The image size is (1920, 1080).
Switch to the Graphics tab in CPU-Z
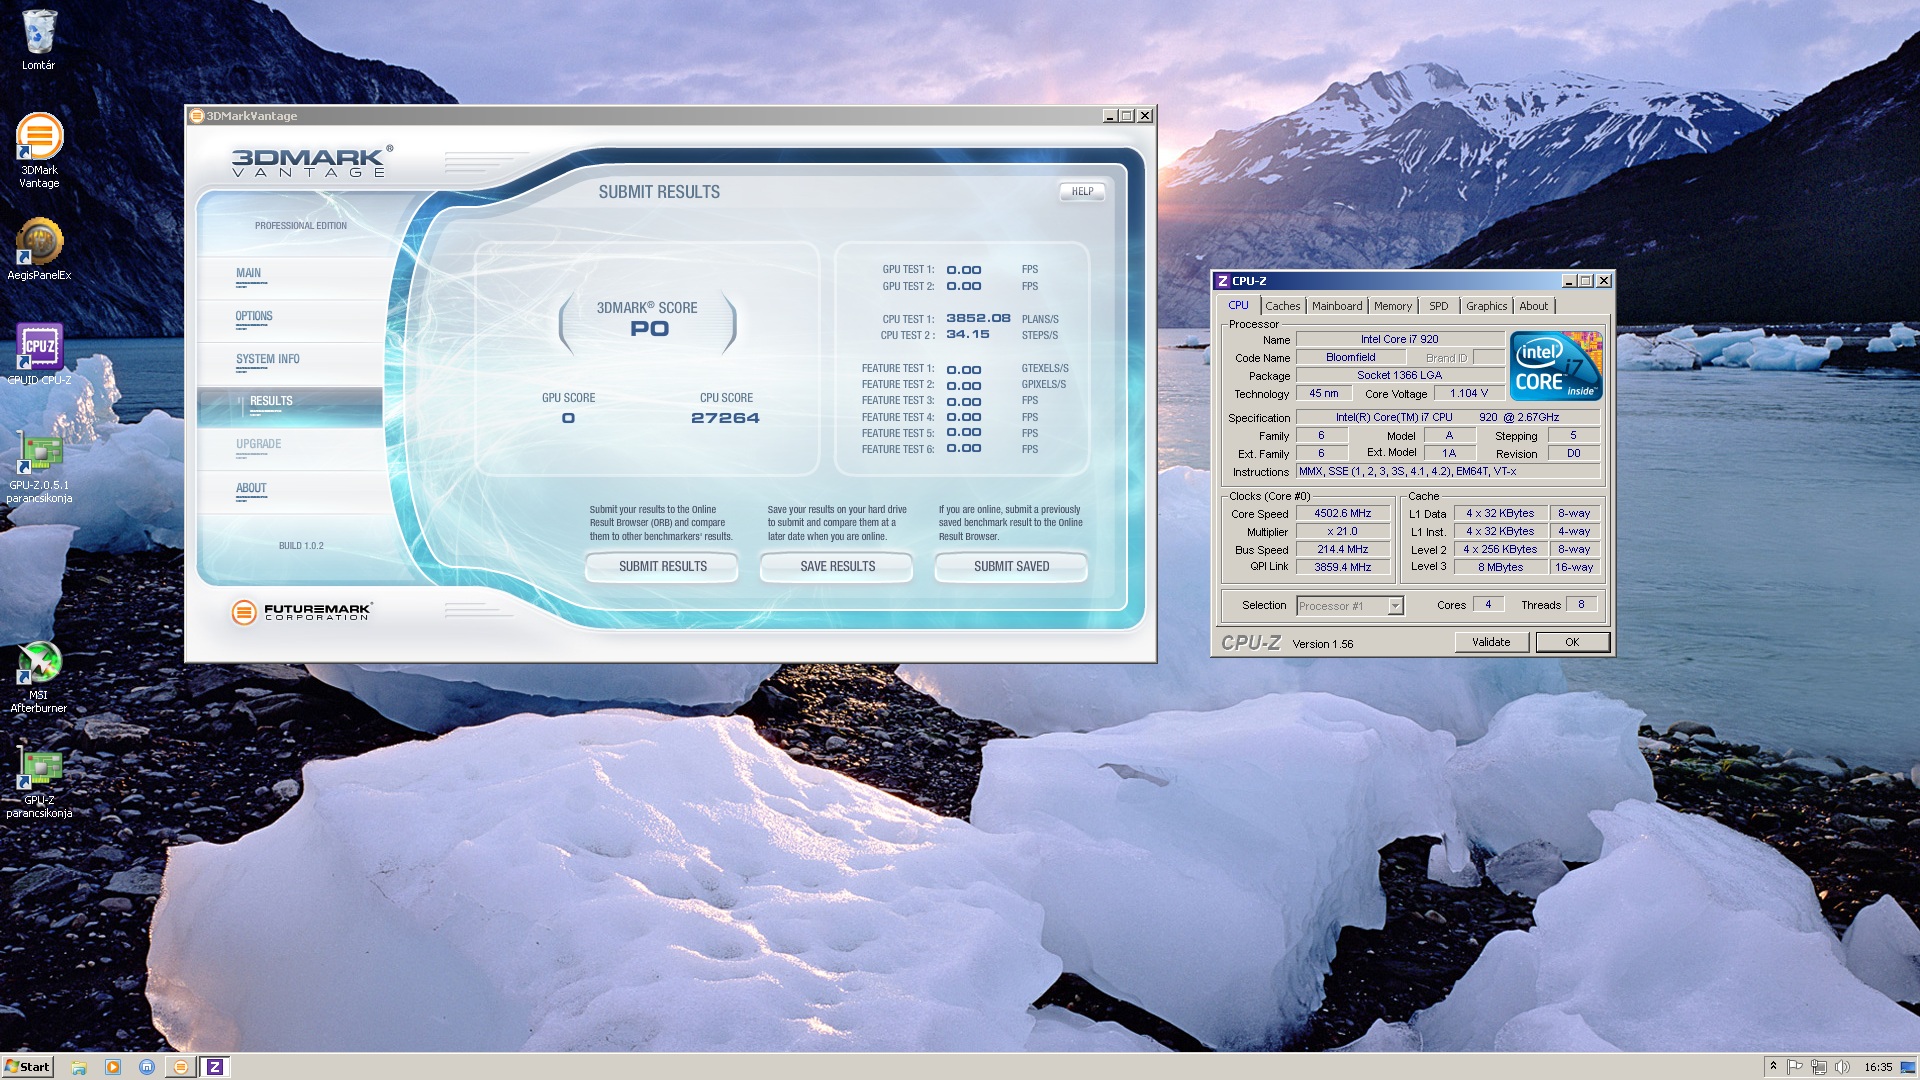click(1486, 306)
